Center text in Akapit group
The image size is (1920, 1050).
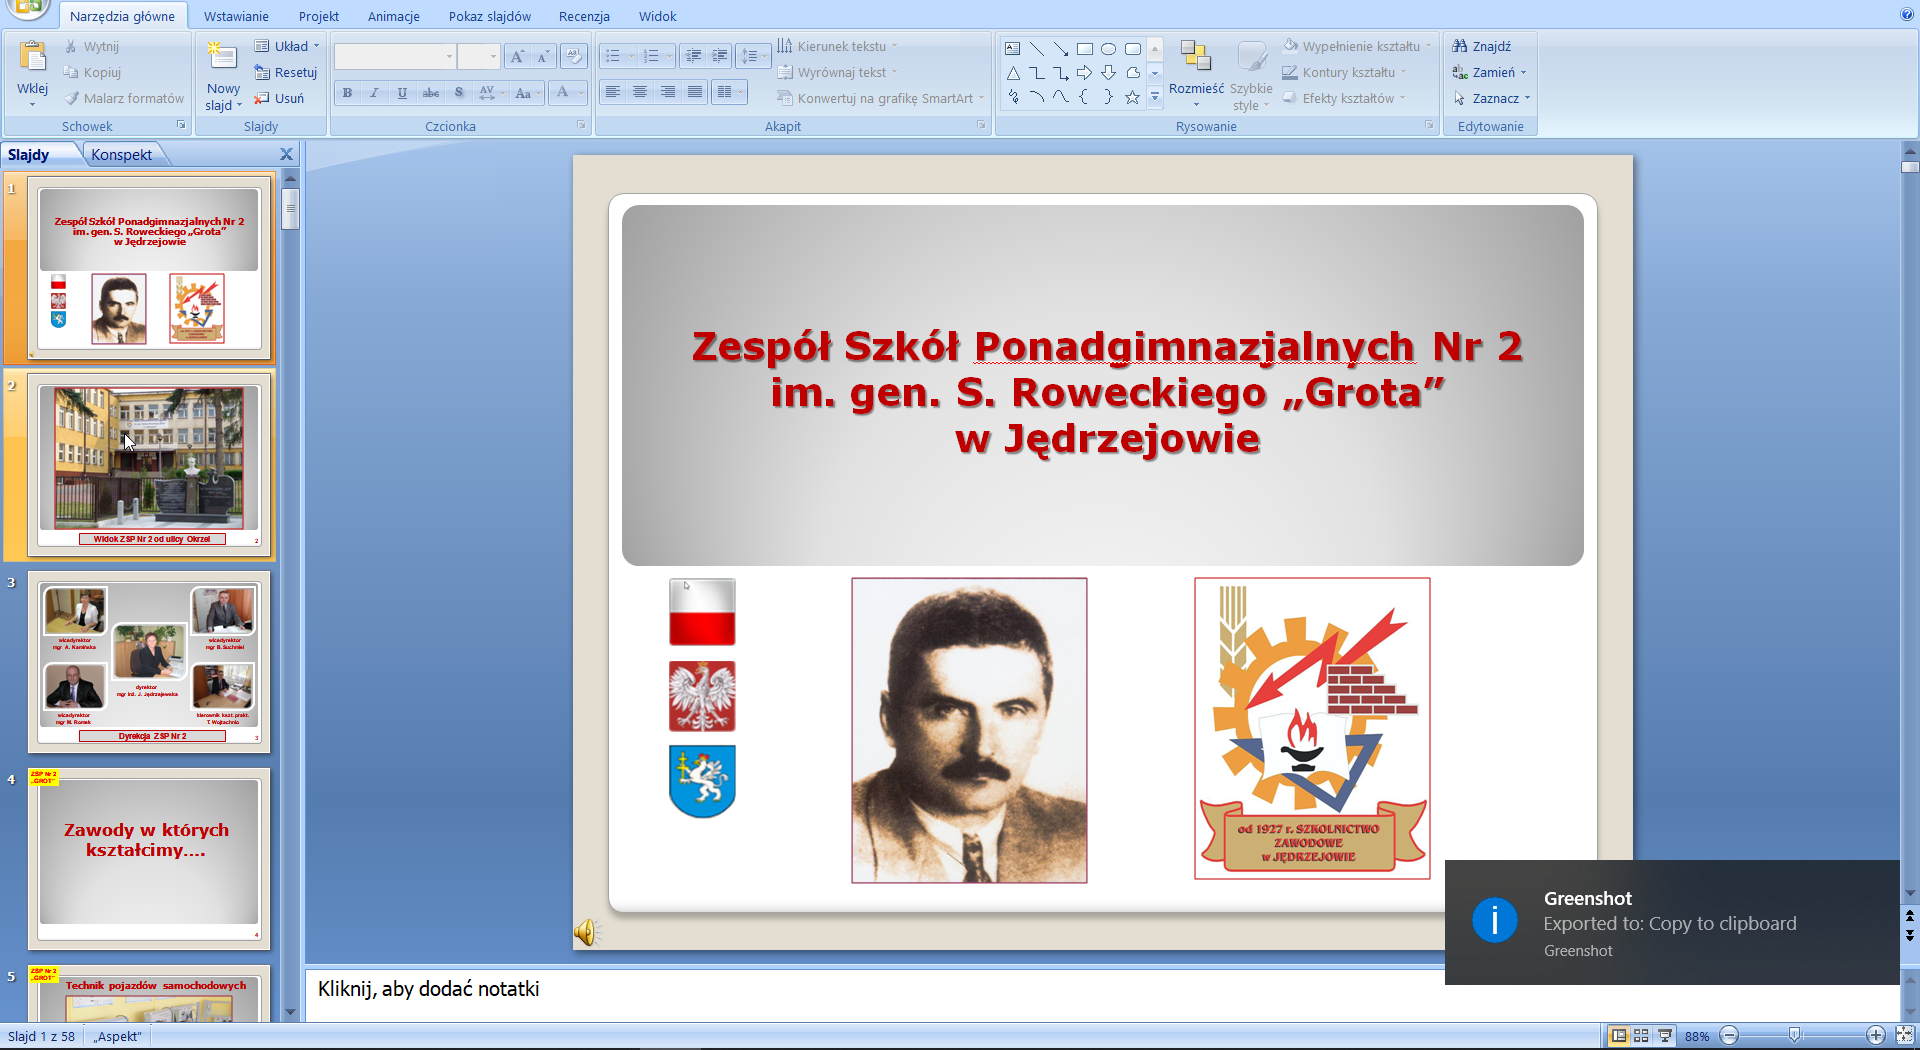(x=640, y=92)
